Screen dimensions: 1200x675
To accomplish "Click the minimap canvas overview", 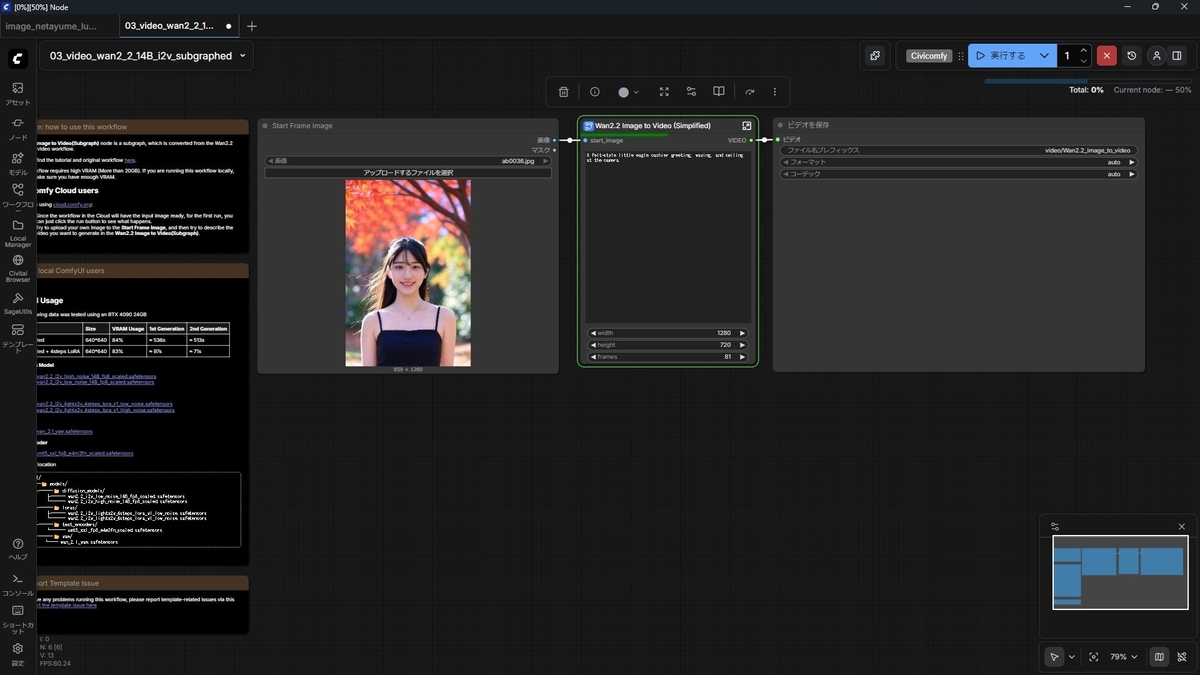I will [x=1120, y=573].
